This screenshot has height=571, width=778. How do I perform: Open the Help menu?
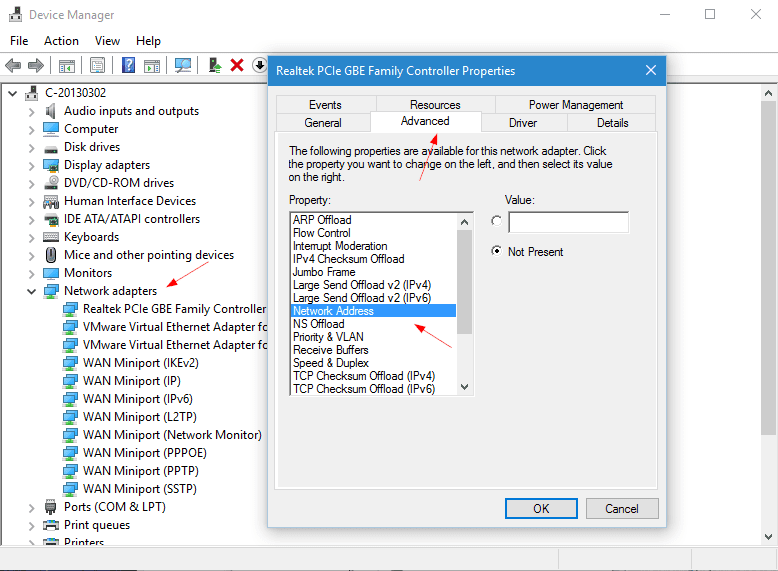[x=148, y=41]
